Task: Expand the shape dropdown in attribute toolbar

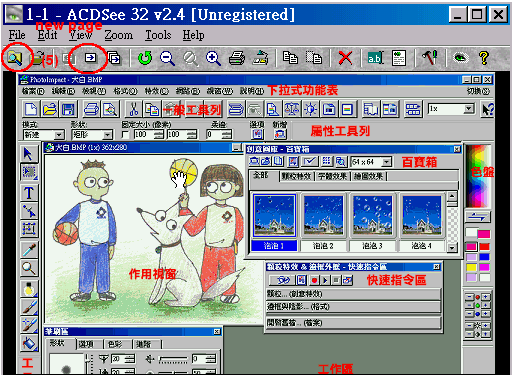Action: (108, 135)
